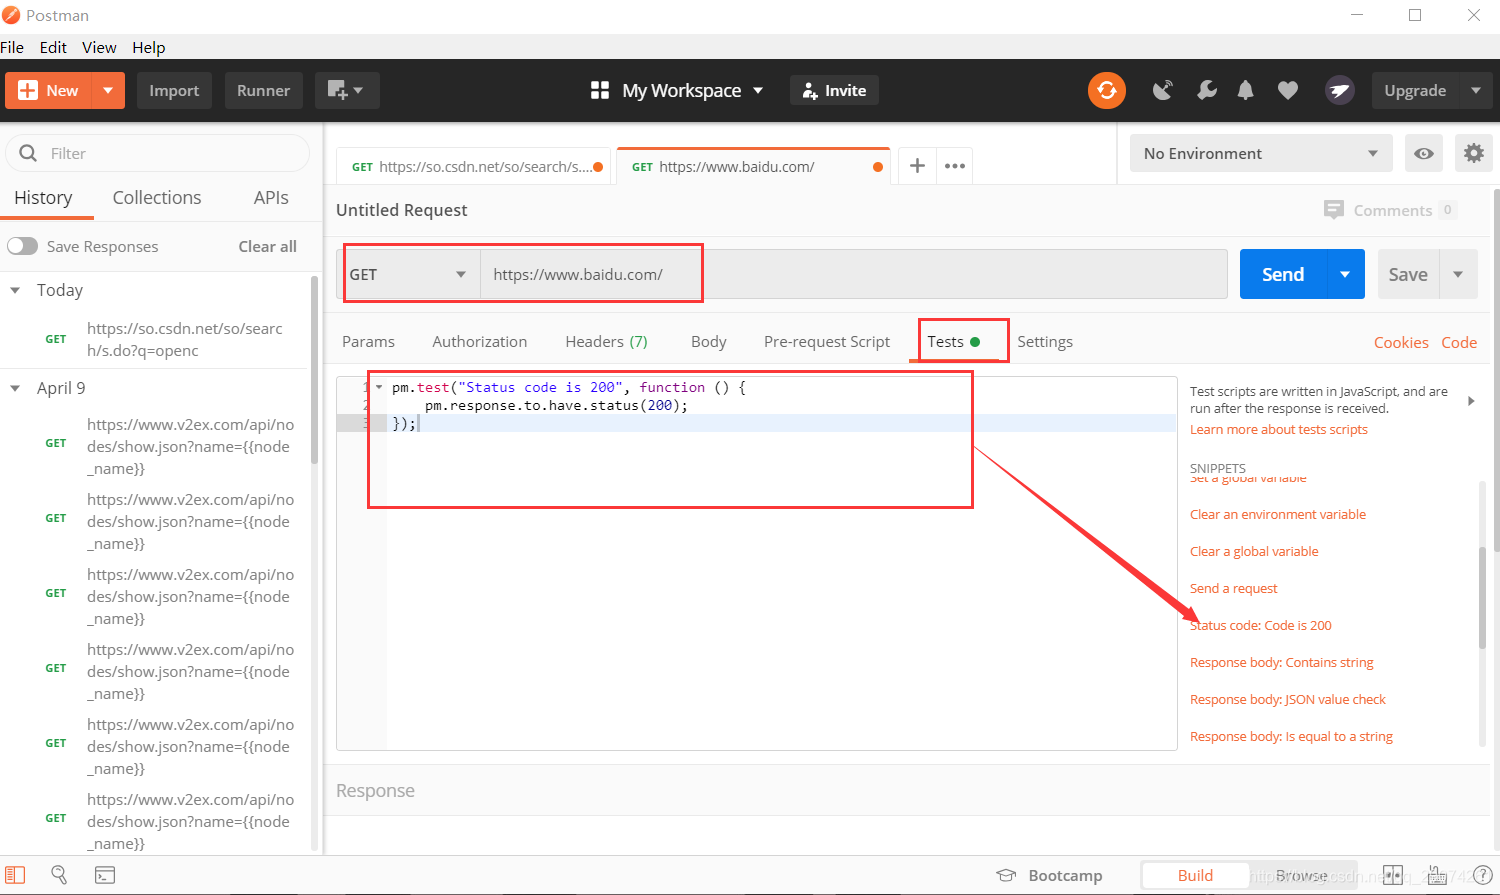Open the New button dropdown arrow
Screen dimensions: 1500x895
[107, 90]
